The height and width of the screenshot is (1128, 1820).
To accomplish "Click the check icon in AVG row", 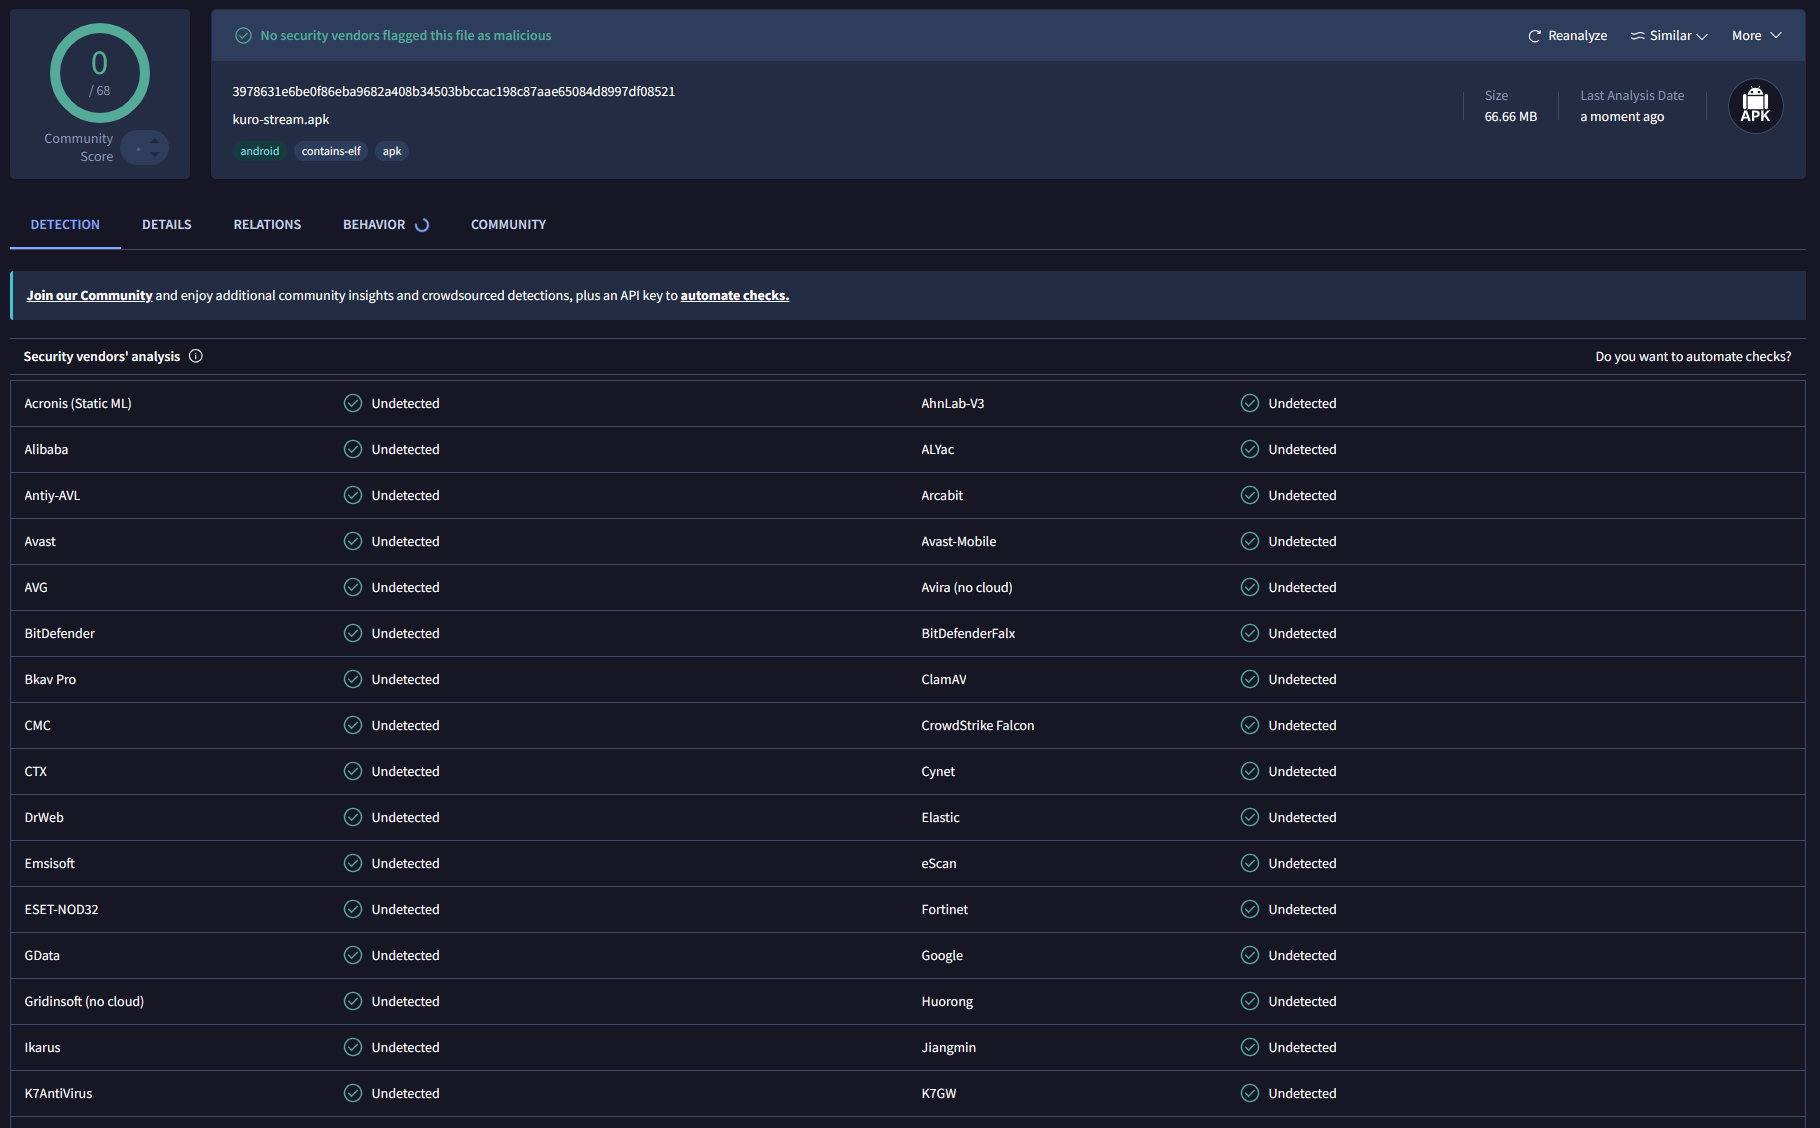I will pos(353,587).
